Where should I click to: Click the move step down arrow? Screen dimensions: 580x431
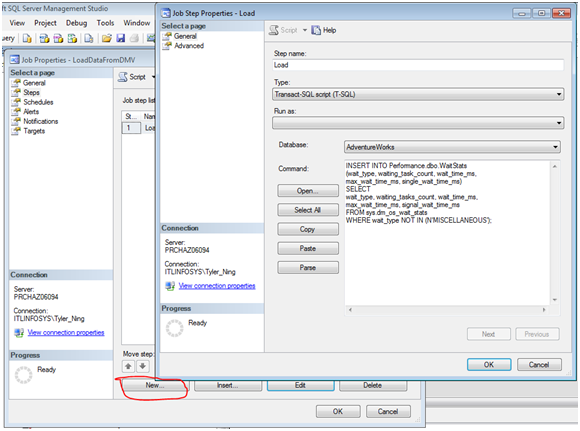click(x=142, y=366)
